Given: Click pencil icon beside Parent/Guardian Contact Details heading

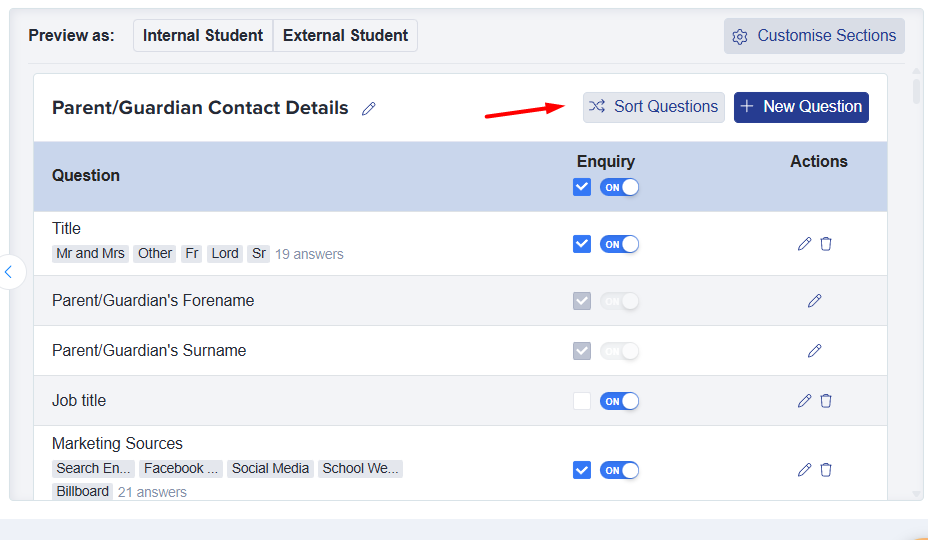Looking at the screenshot, I should point(369,109).
